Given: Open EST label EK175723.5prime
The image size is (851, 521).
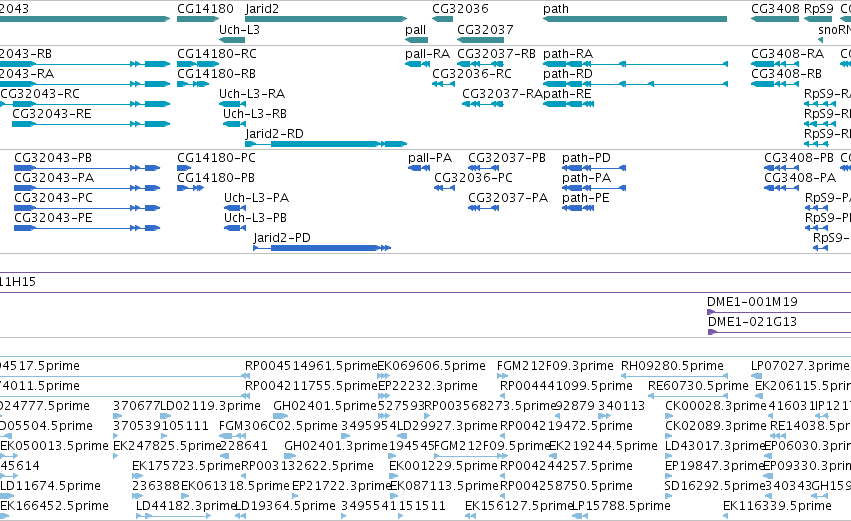Looking at the screenshot, I should [186, 467].
